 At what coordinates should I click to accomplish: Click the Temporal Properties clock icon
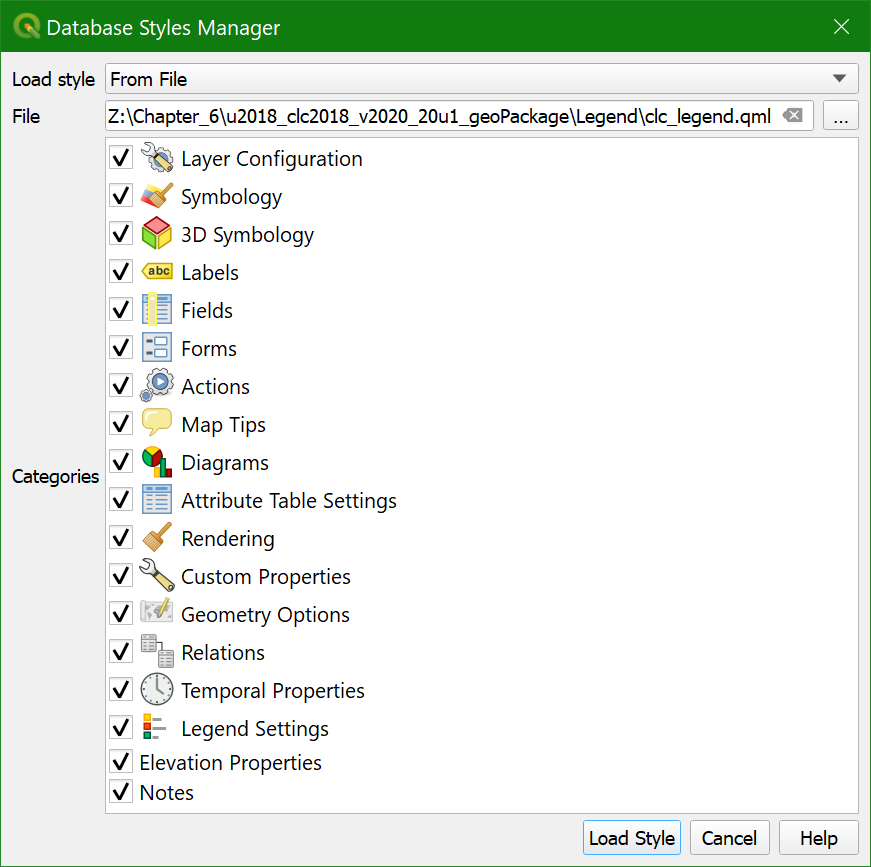[157, 689]
